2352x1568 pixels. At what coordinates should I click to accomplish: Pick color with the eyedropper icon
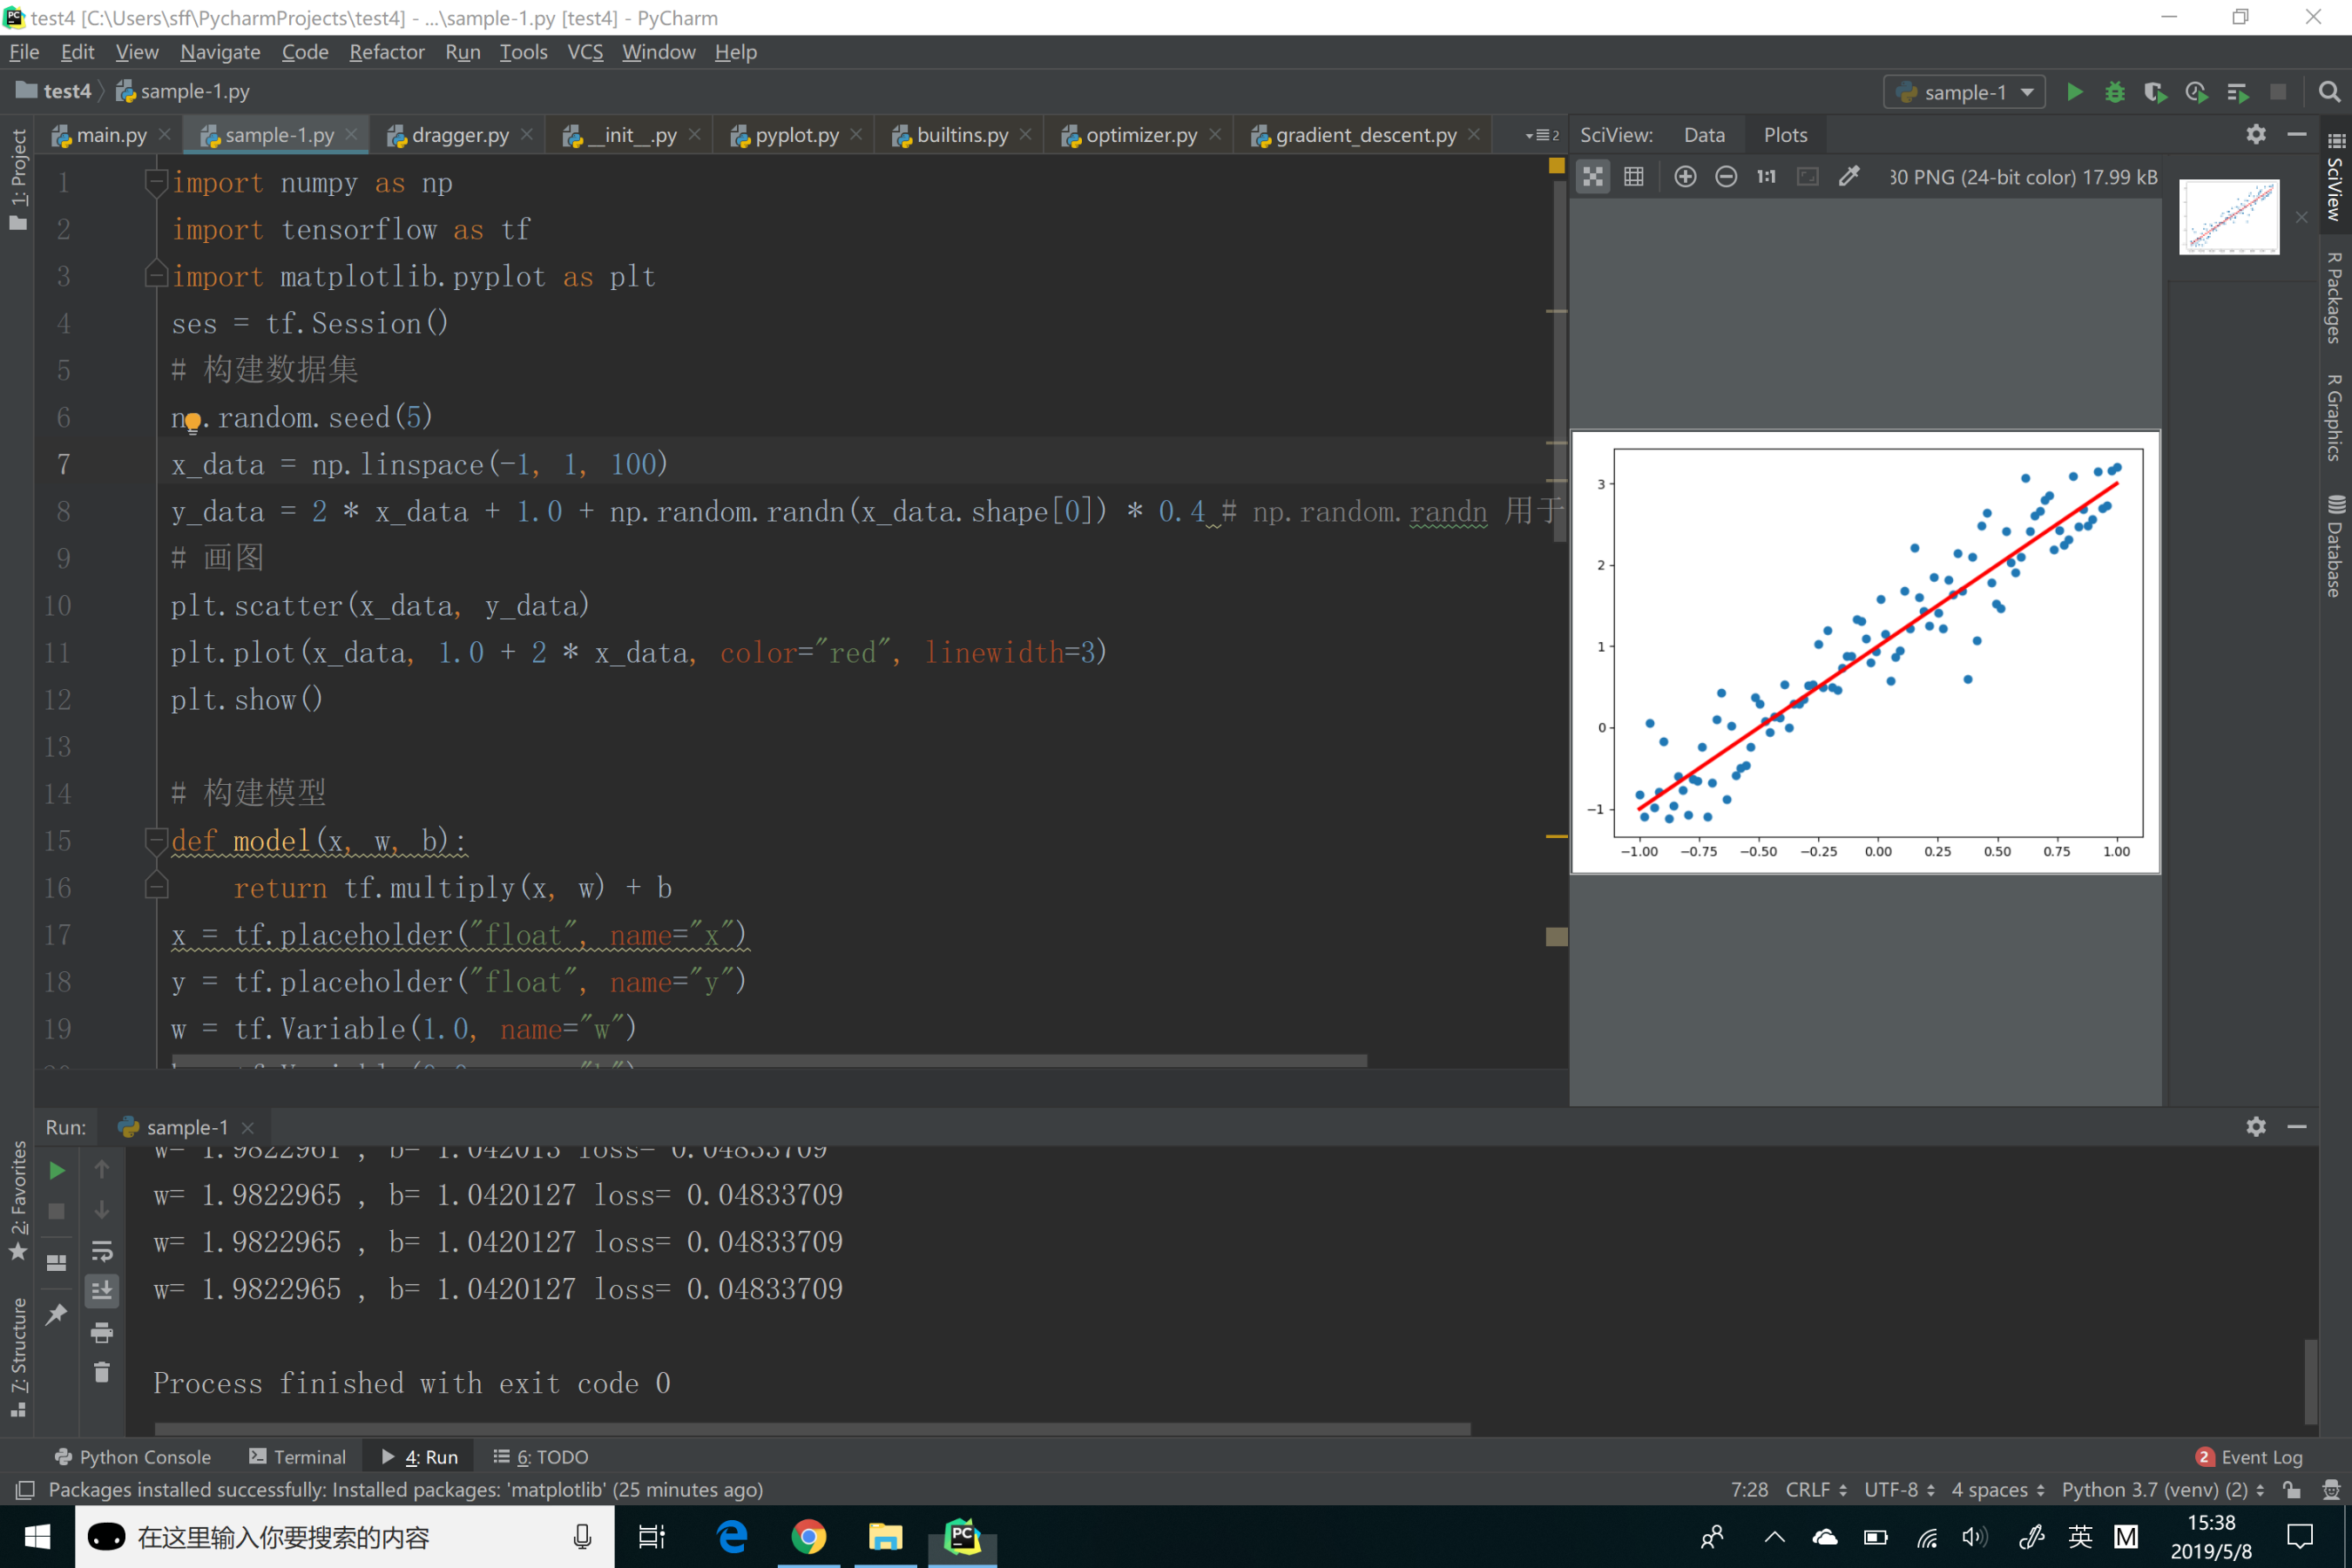(x=1849, y=177)
